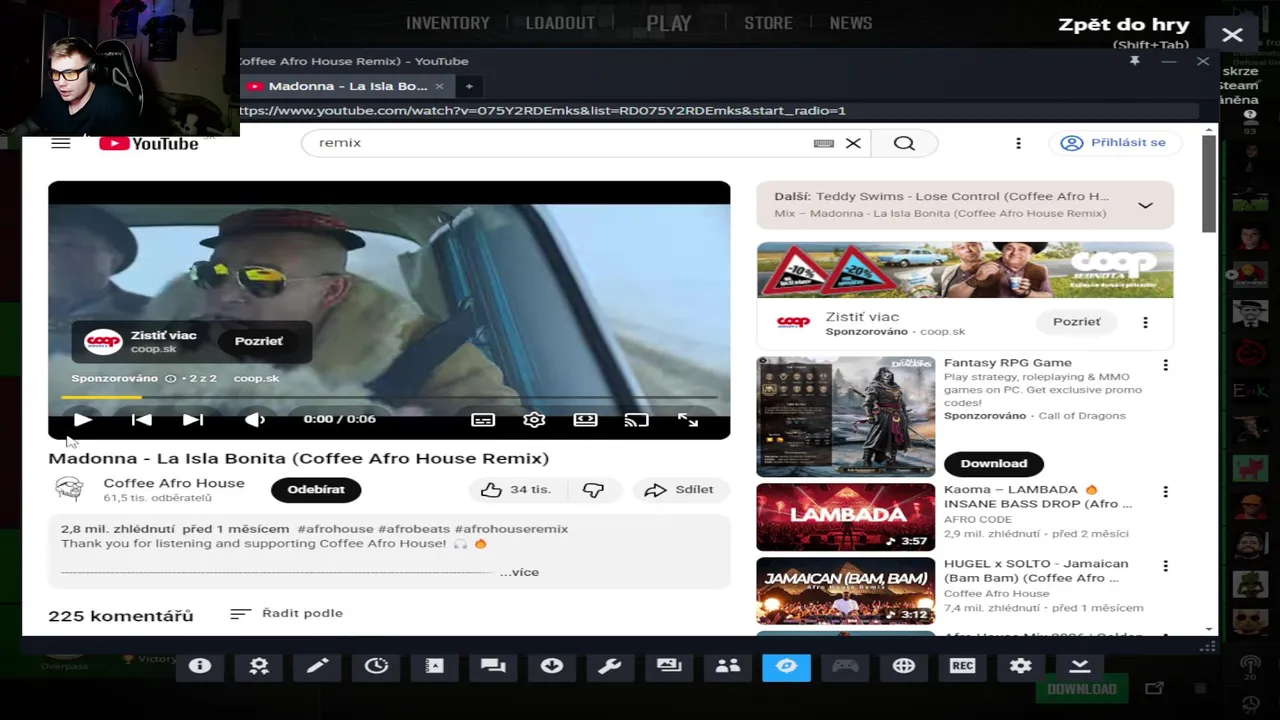The width and height of the screenshot is (1280, 720).
Task: Open player settings gear
Action: click(x=534, y=420)
